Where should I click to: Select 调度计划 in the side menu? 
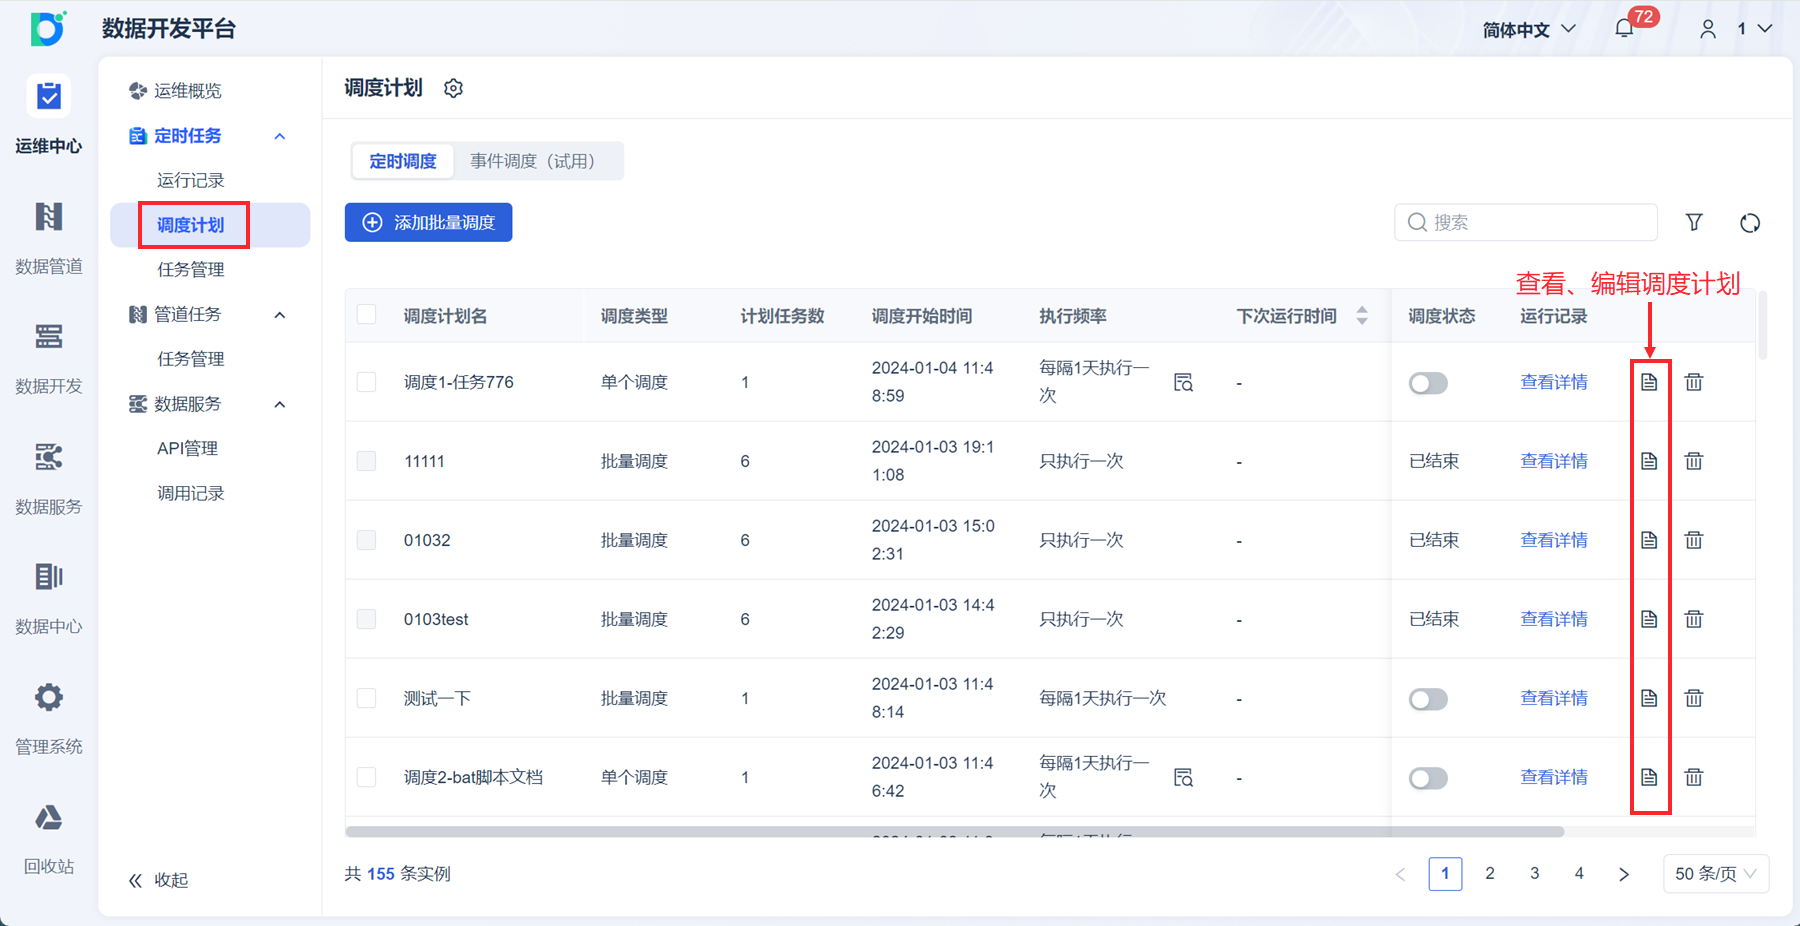pos(191,225)
